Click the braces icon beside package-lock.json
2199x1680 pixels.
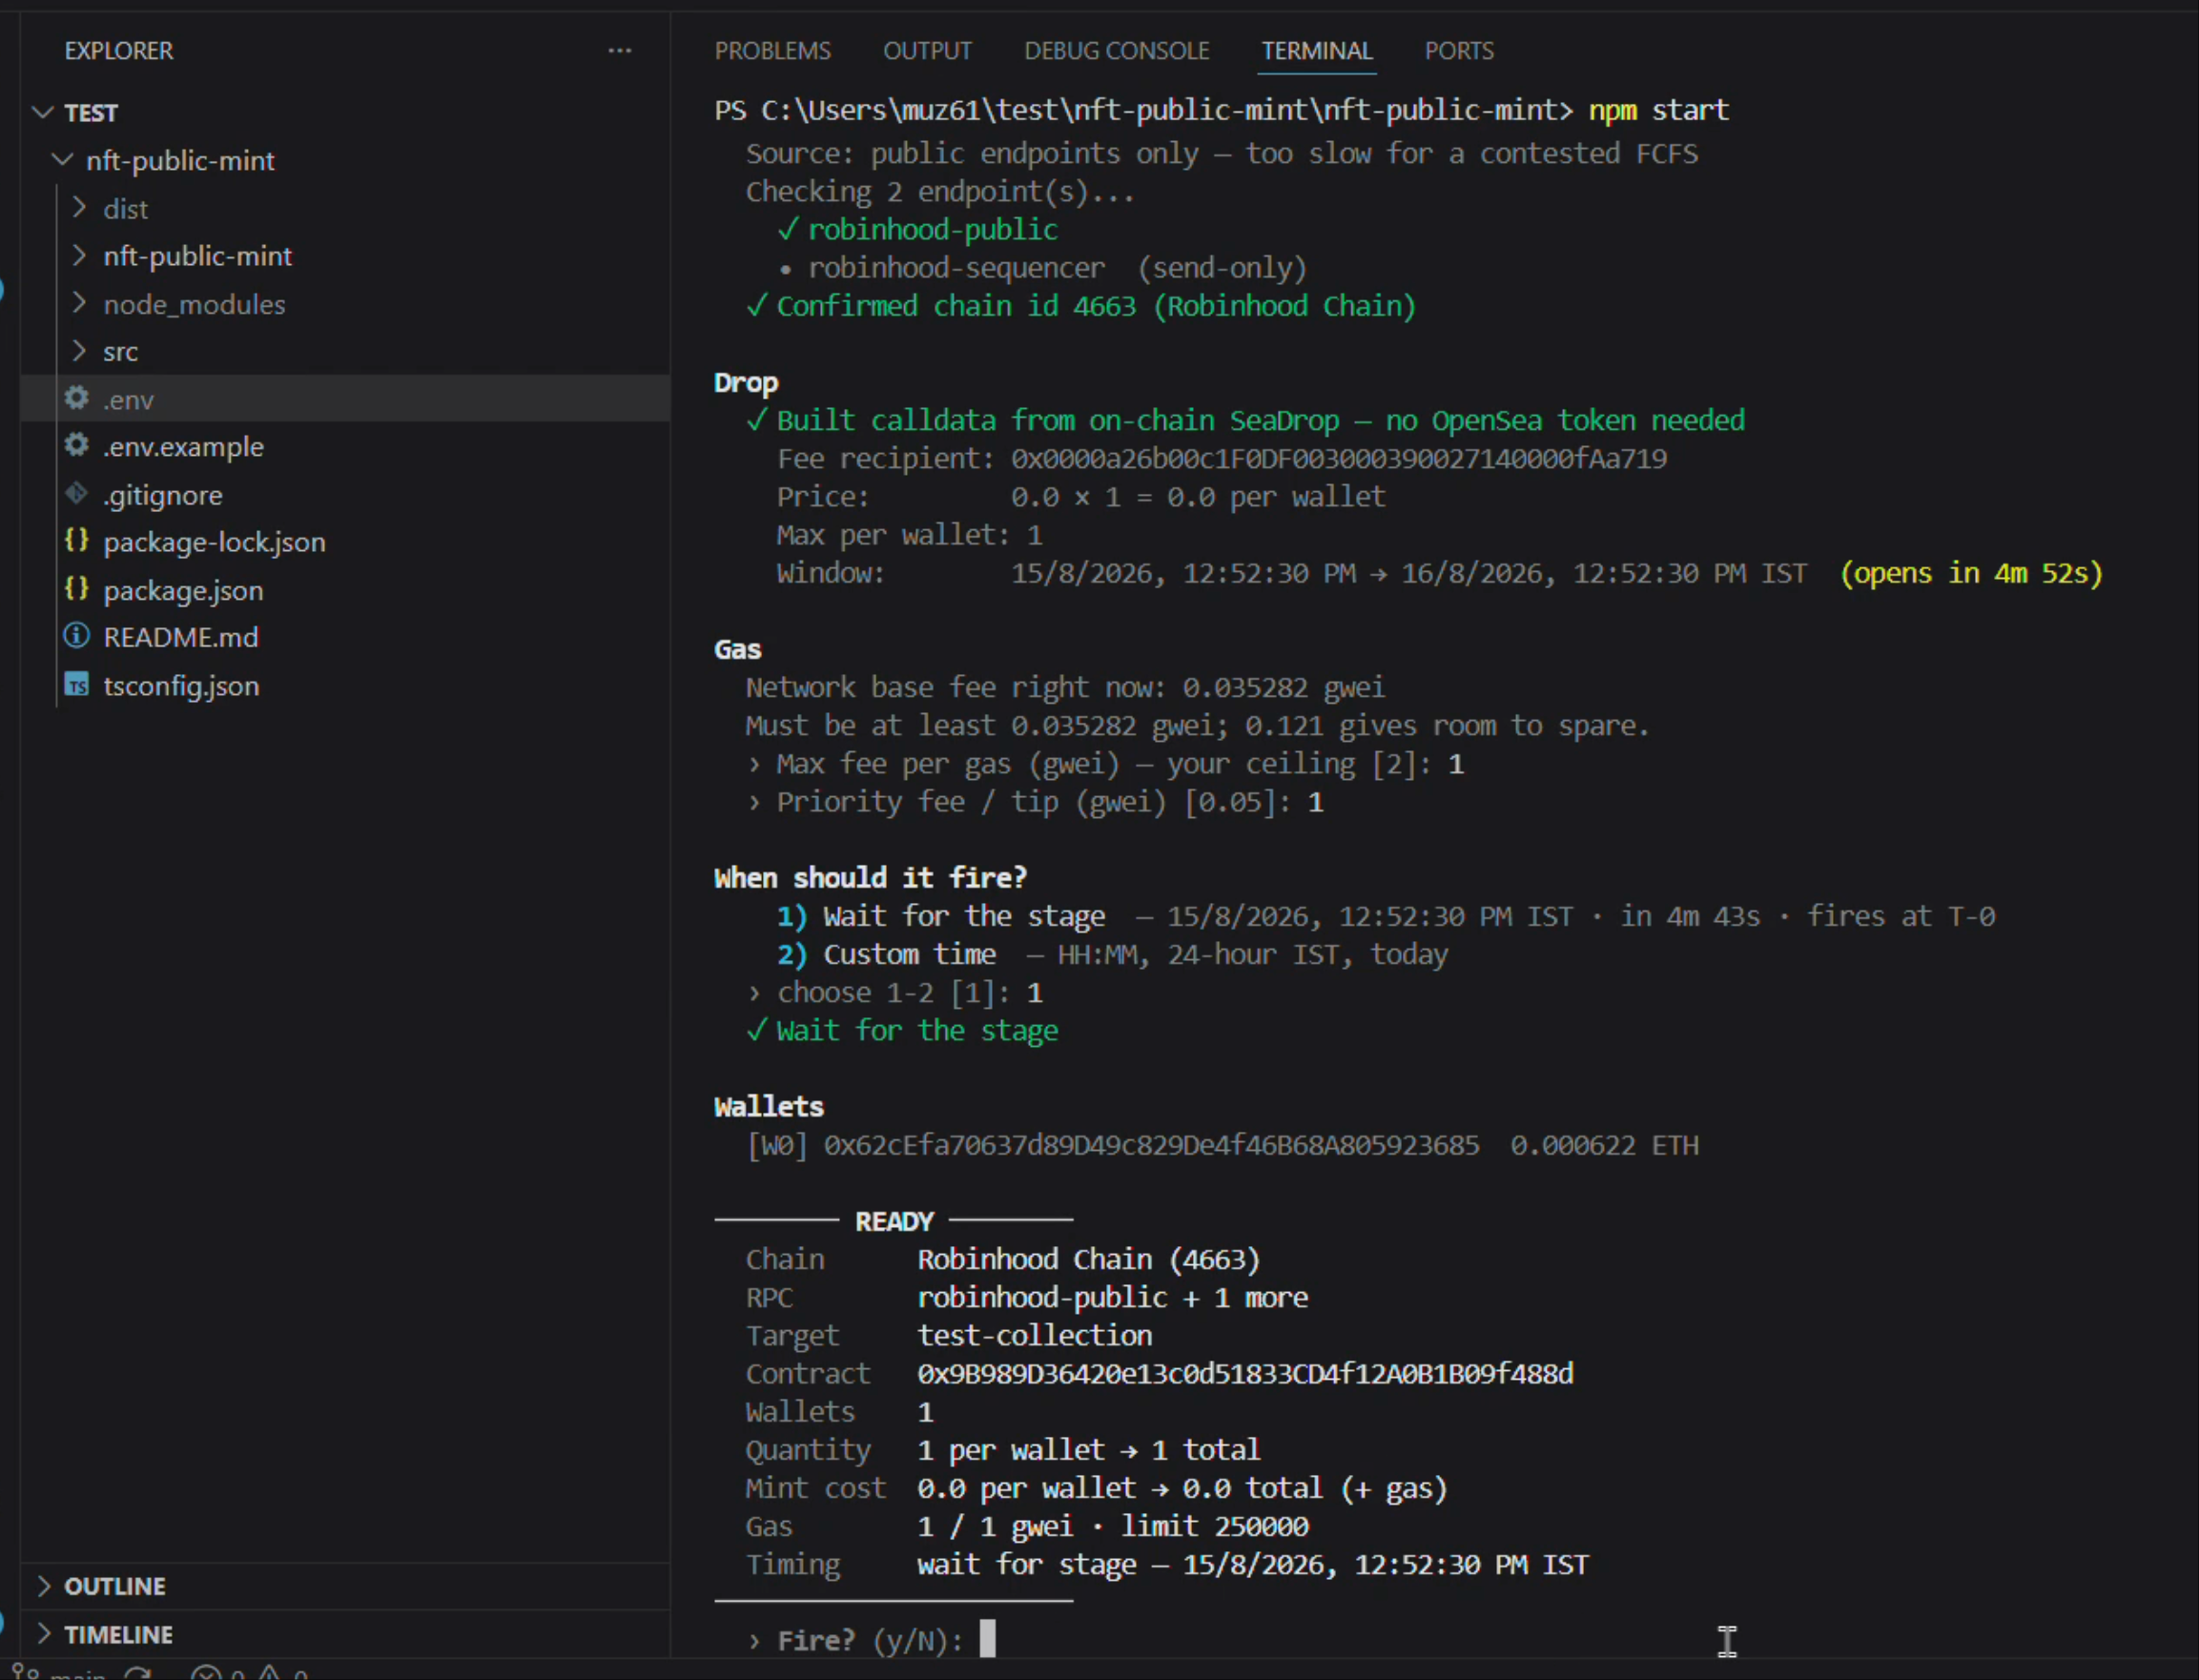77,541
